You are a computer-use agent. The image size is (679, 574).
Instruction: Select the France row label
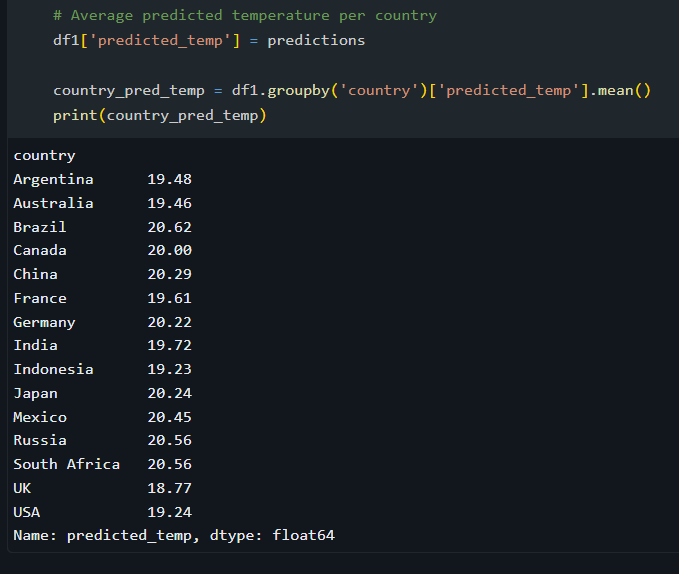click(40, 298)
